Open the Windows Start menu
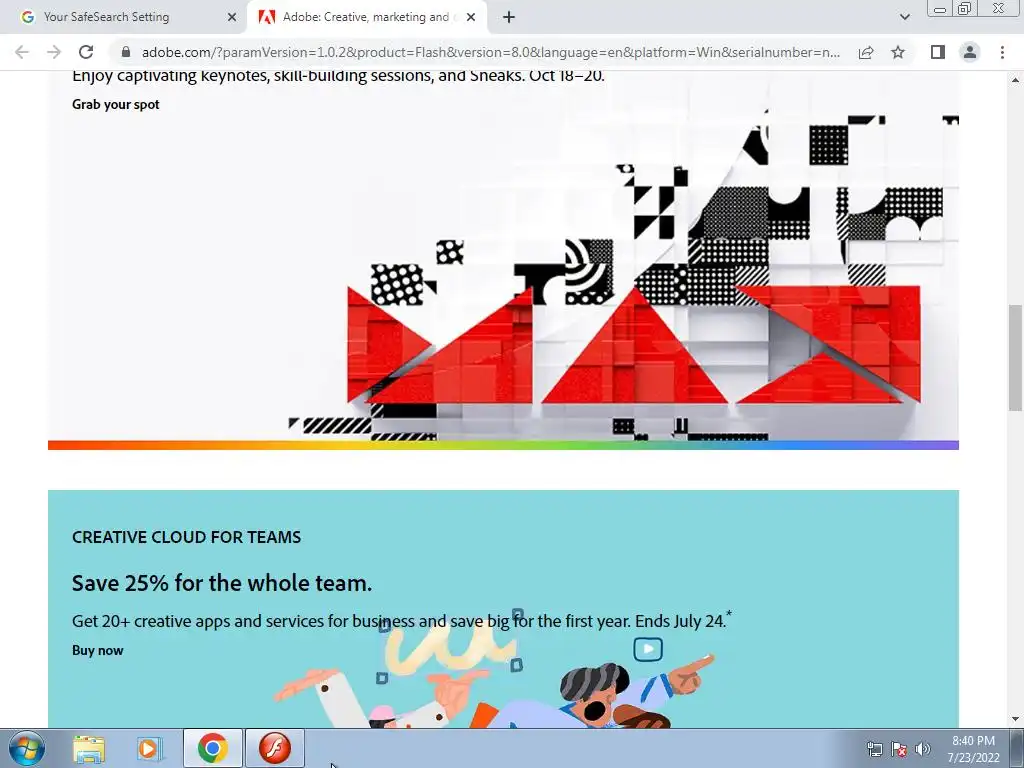 pos(26,748)
